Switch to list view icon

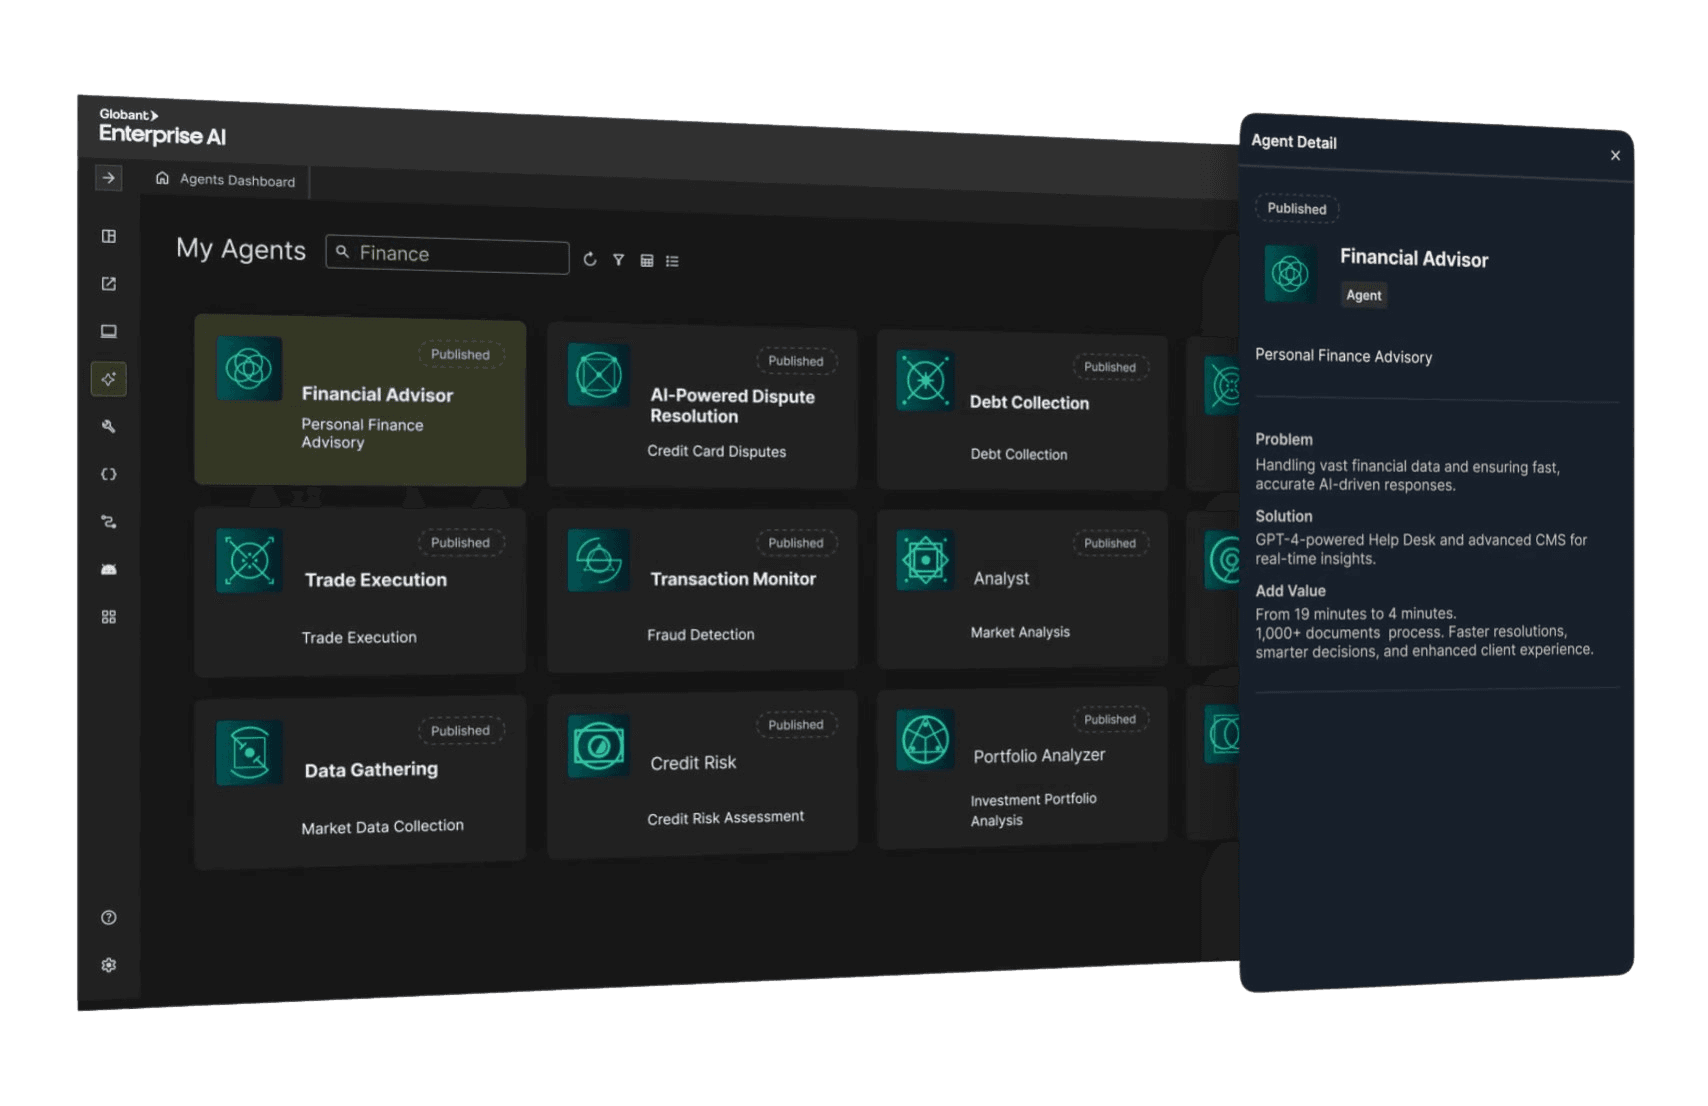pos(672,261)
